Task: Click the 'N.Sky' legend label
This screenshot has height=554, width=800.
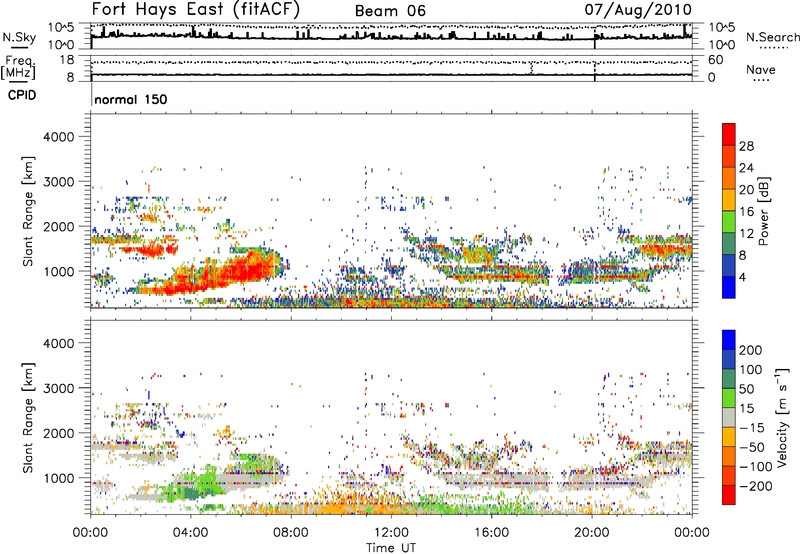Action: [19, 37]
